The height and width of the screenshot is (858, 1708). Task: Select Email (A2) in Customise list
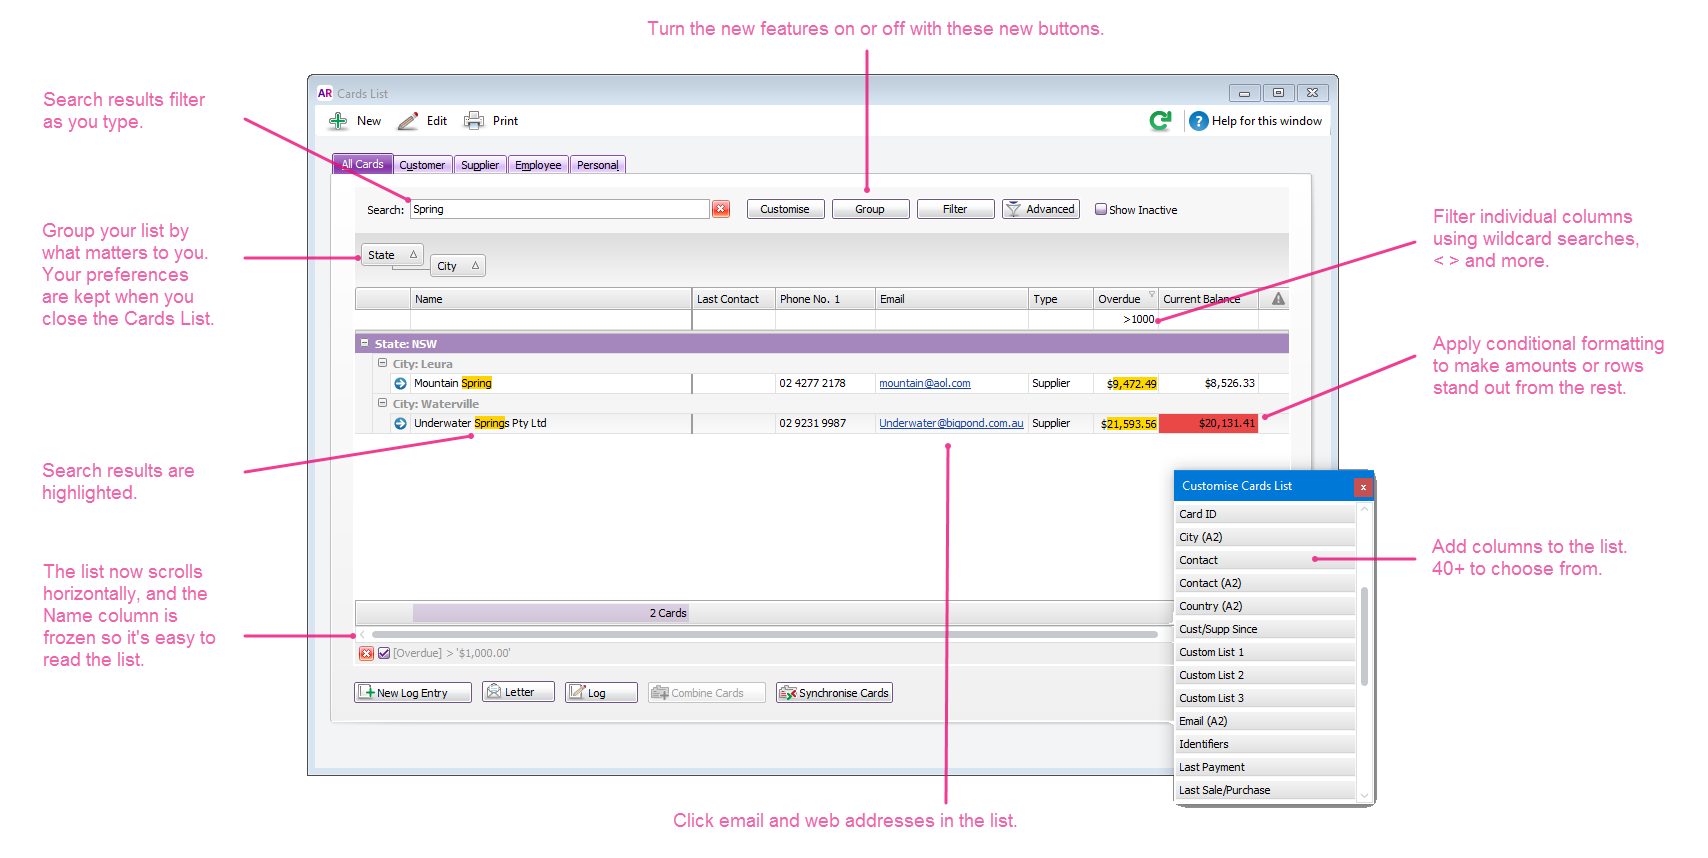[1265, 721]
